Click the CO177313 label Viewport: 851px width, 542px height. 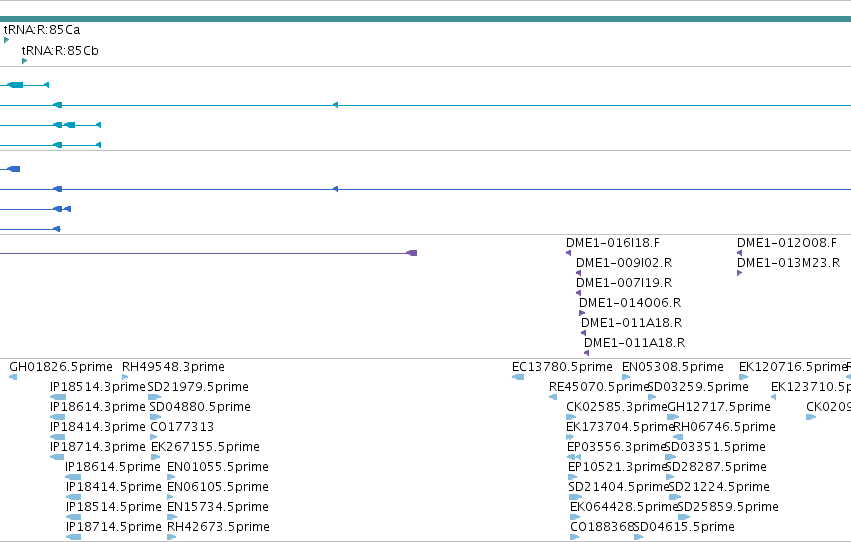click(x=182, y=428)
